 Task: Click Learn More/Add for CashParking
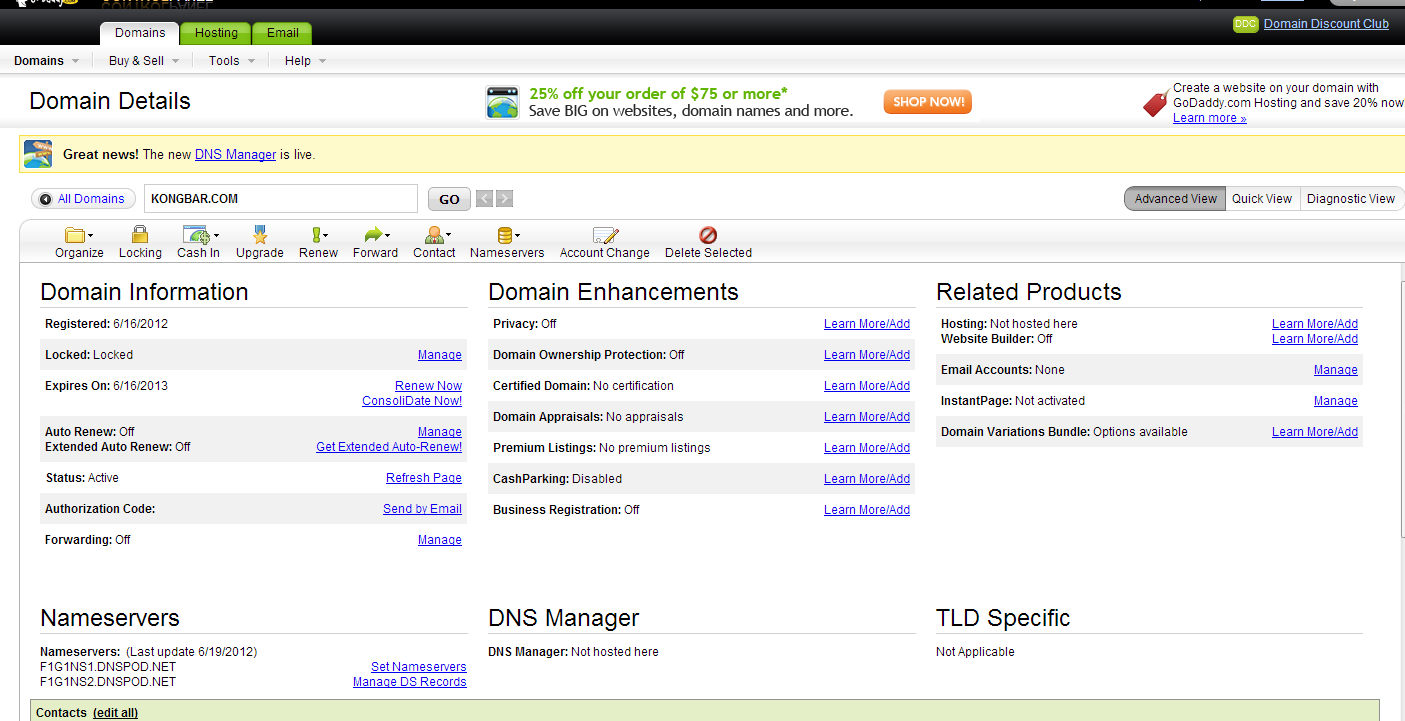click(x=867, y=479)
